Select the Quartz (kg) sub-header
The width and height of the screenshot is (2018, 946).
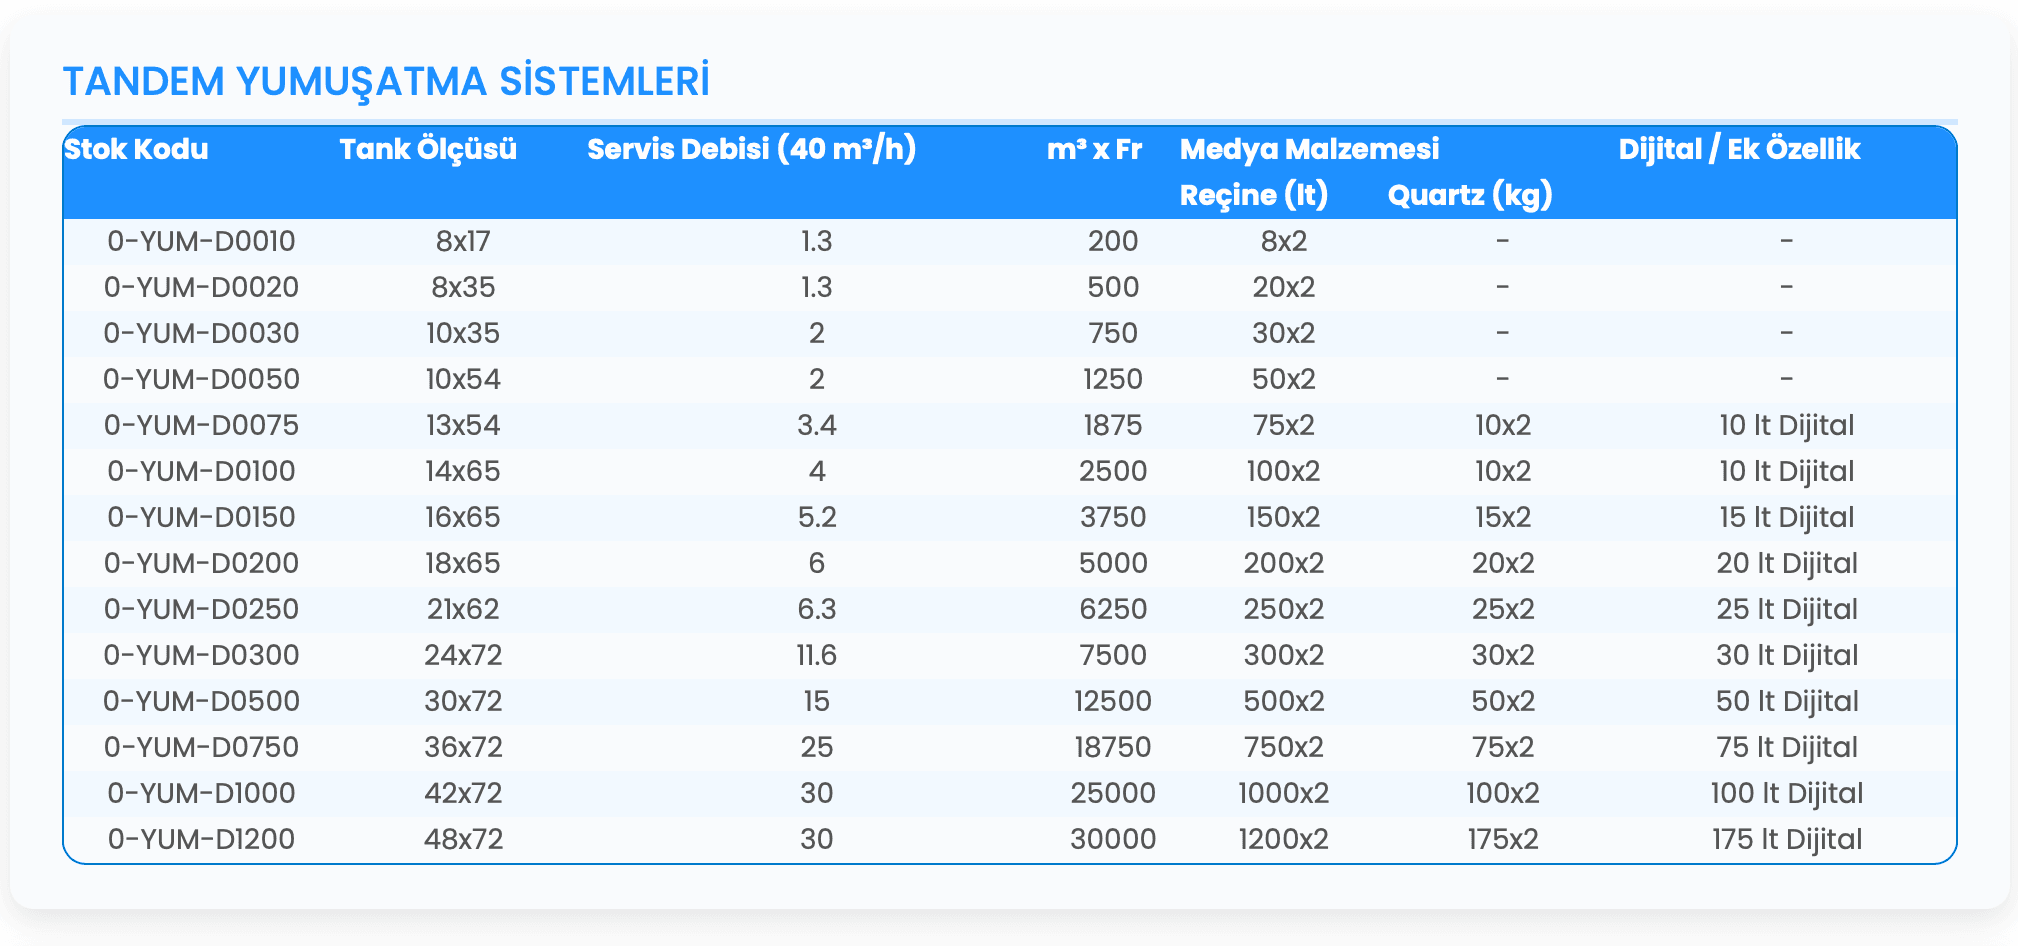[x=1470, y=196]
